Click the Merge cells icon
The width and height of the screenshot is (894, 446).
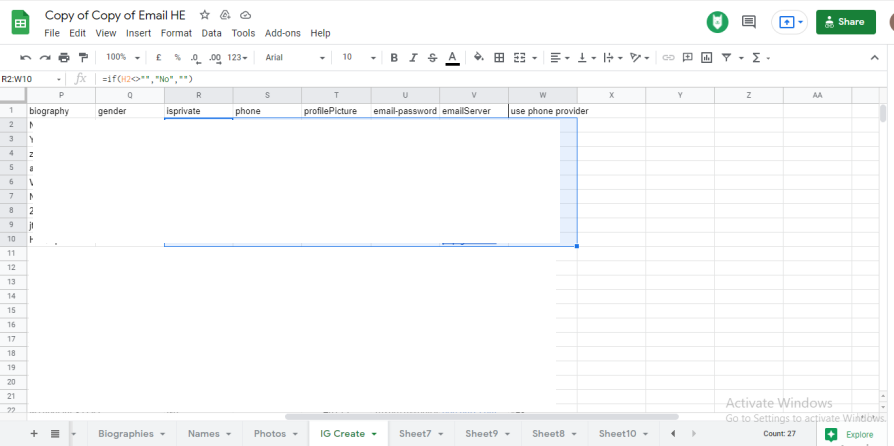[x=519, y=58]
